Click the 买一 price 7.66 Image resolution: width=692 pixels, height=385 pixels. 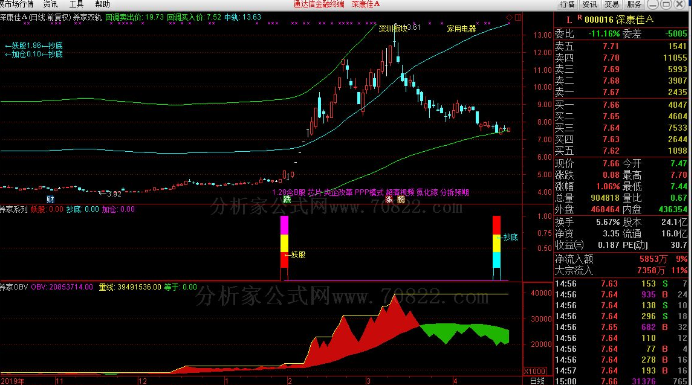(611, 105)
